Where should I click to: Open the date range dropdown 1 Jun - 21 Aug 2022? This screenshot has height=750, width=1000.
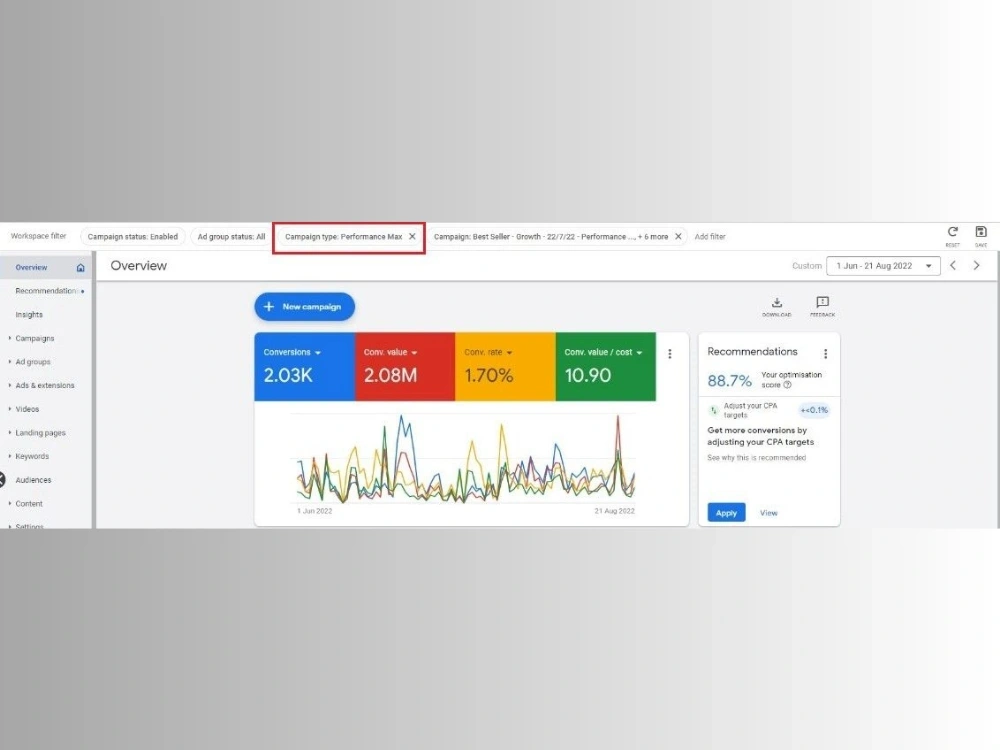(x=883, y=266)
